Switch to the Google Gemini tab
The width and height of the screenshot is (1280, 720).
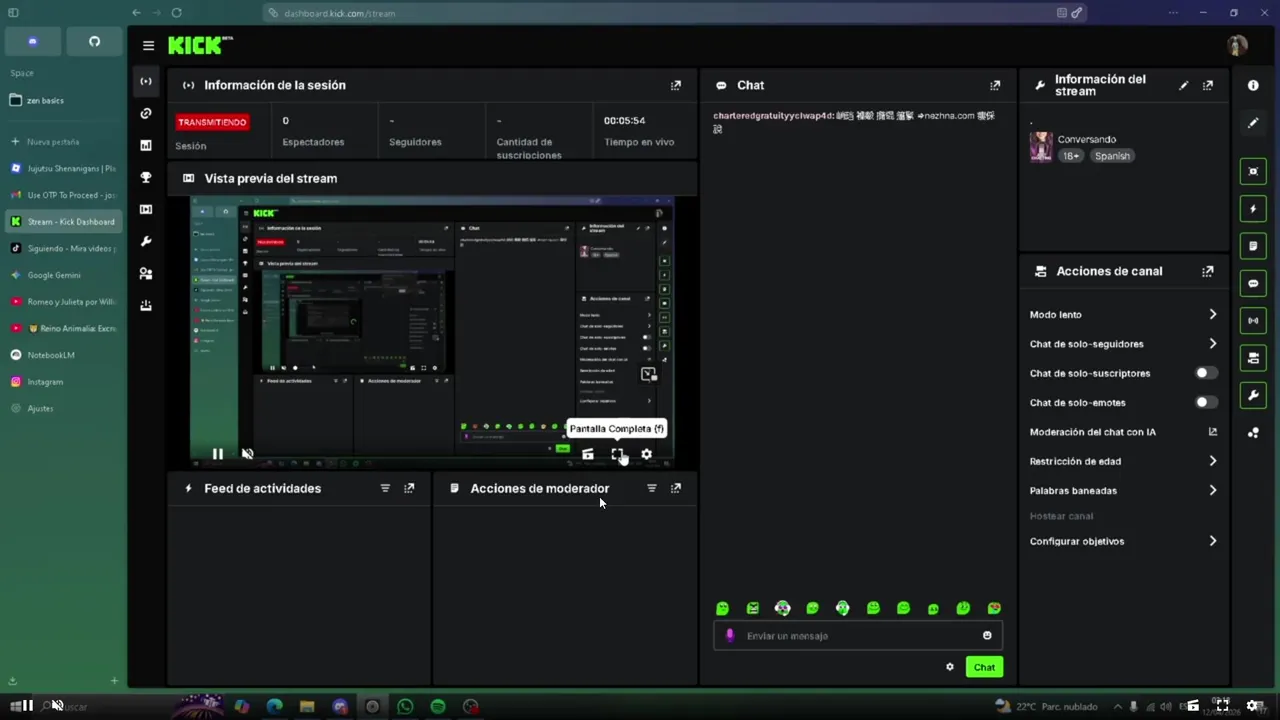(x=63, y=275)
